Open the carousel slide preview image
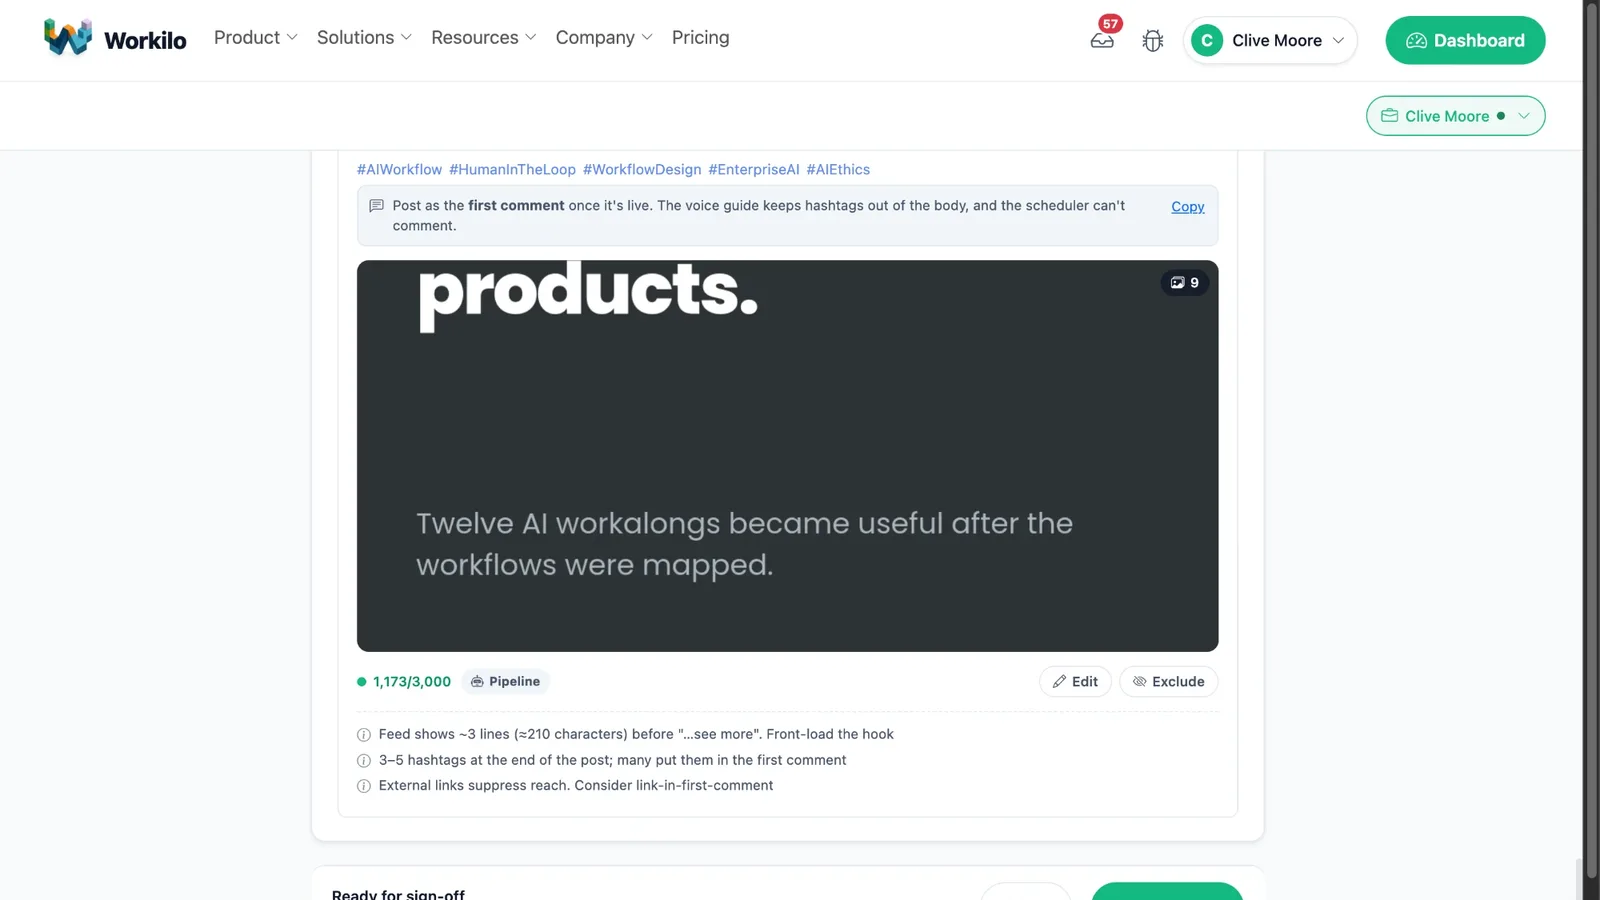This screenshot has width=1600, height=900. pyautogui.click(x=787, y=456)
